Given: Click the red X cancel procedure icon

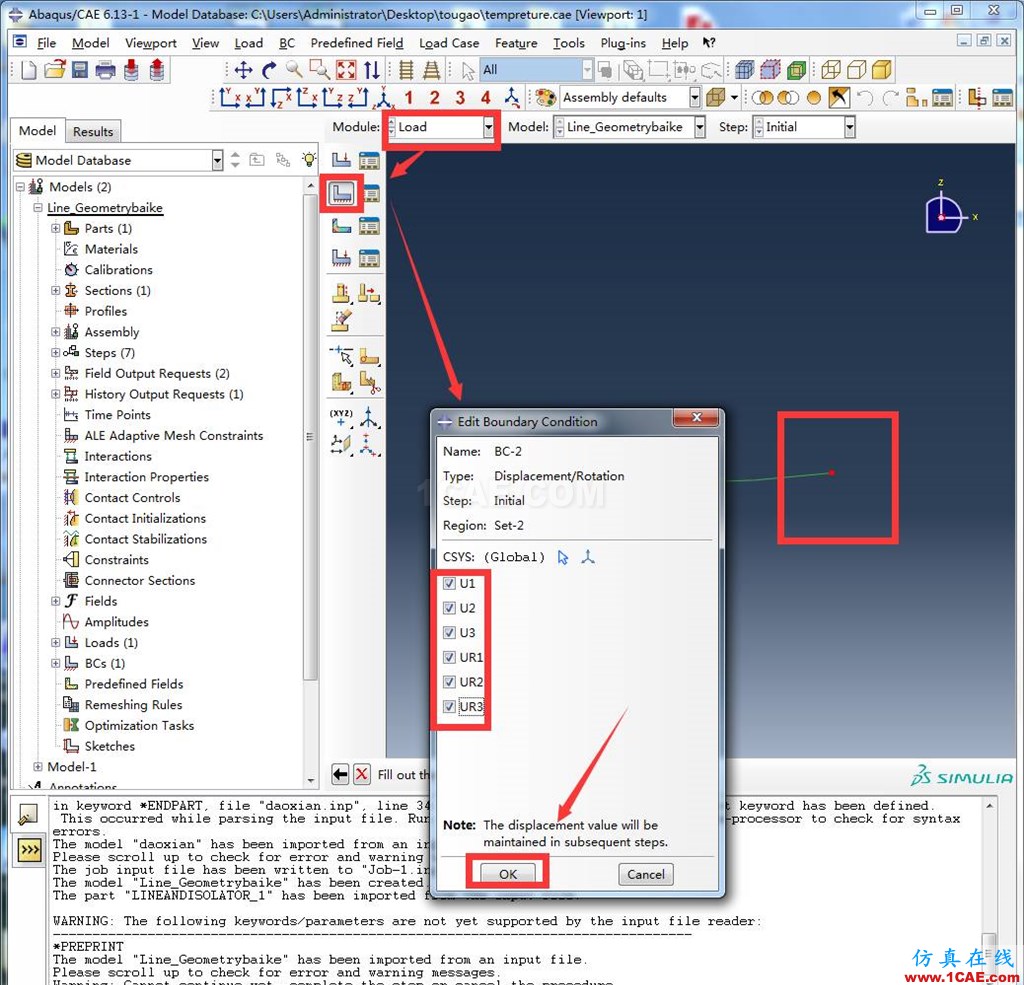Looking at the screenshot, I should 362,775.
